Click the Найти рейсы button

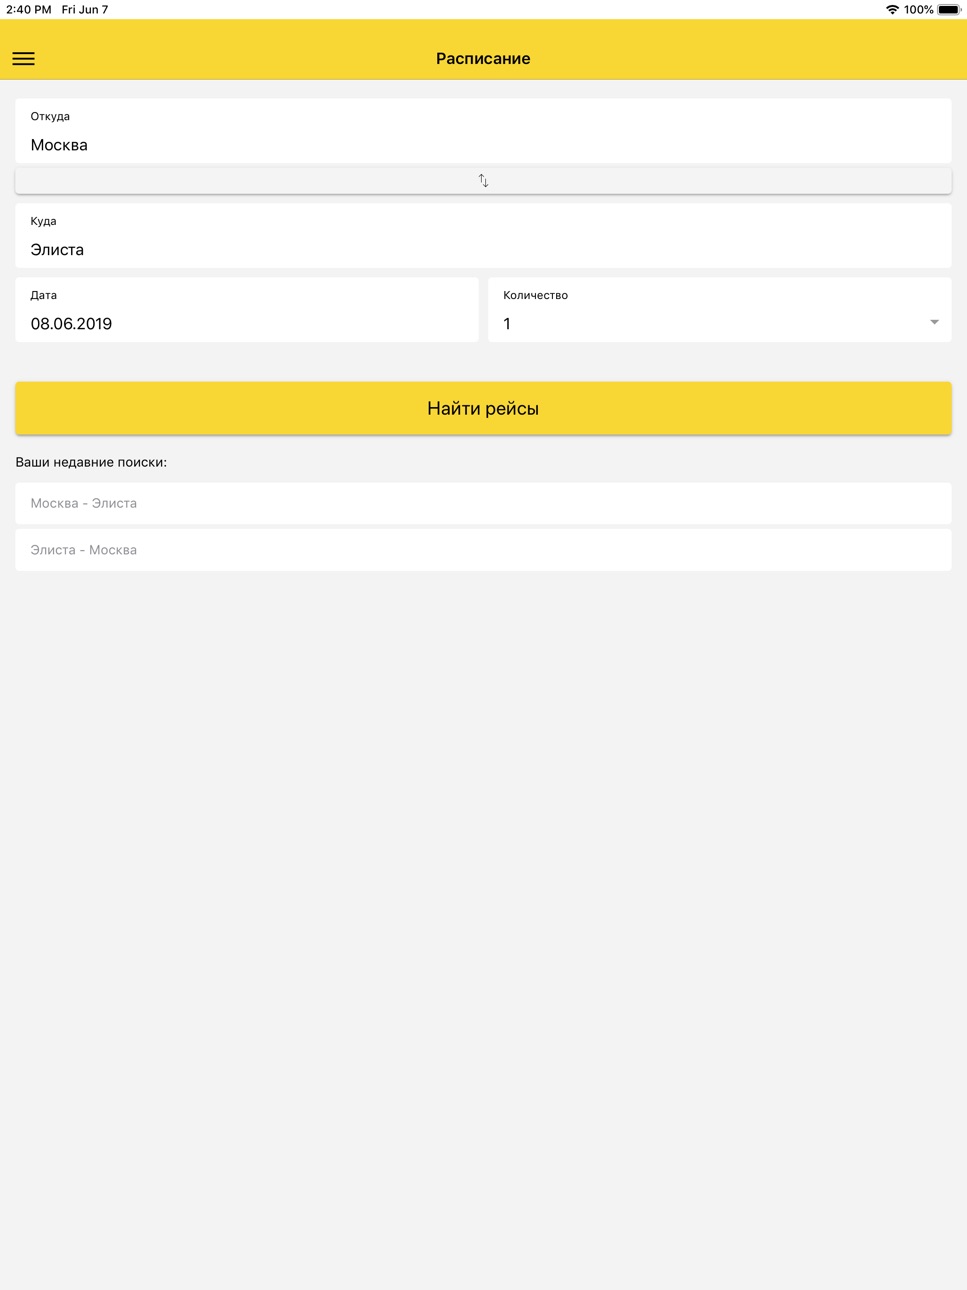[x=483, y=408]
